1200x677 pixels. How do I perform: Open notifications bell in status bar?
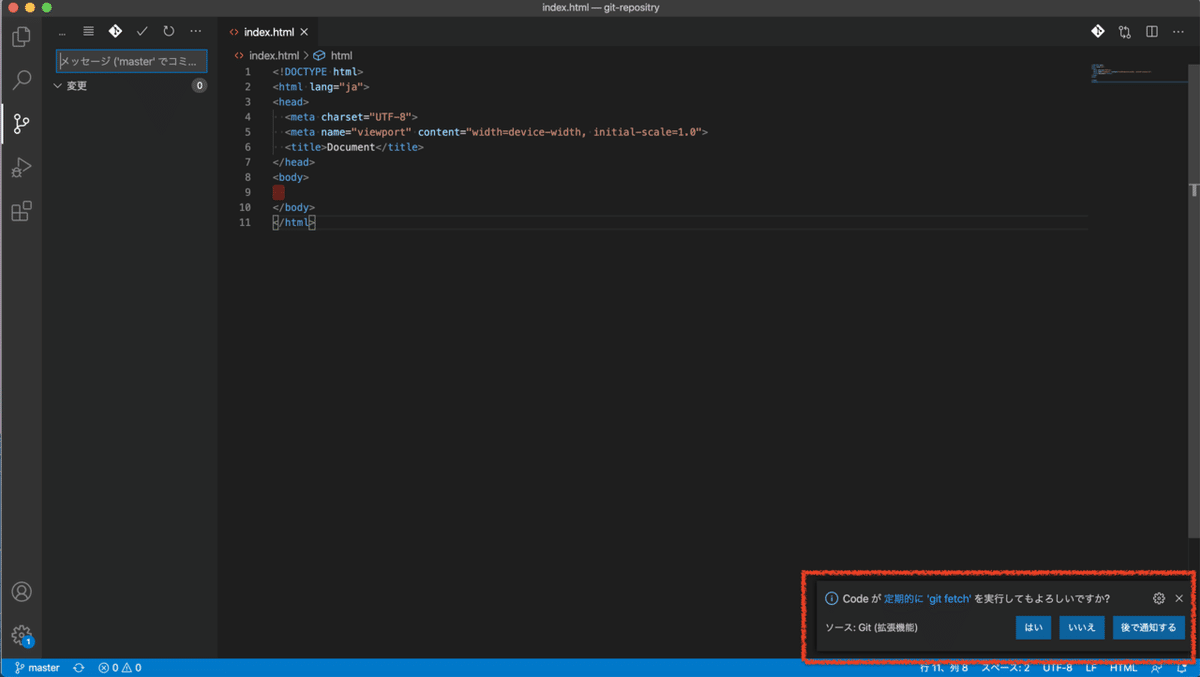pyautogui.click(x=1182, y=667)
